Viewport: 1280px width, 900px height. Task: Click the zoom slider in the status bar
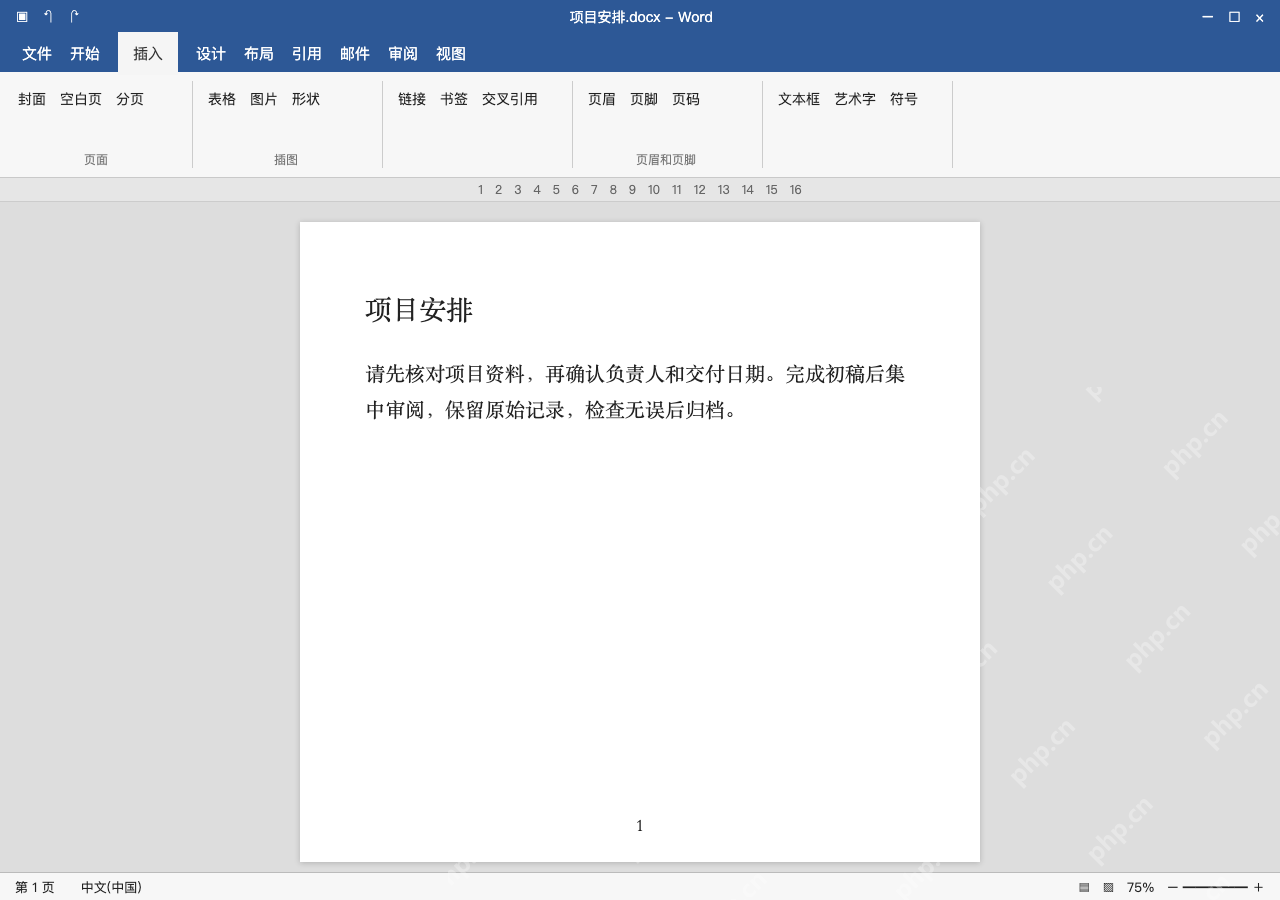(x=1215, y=887)
